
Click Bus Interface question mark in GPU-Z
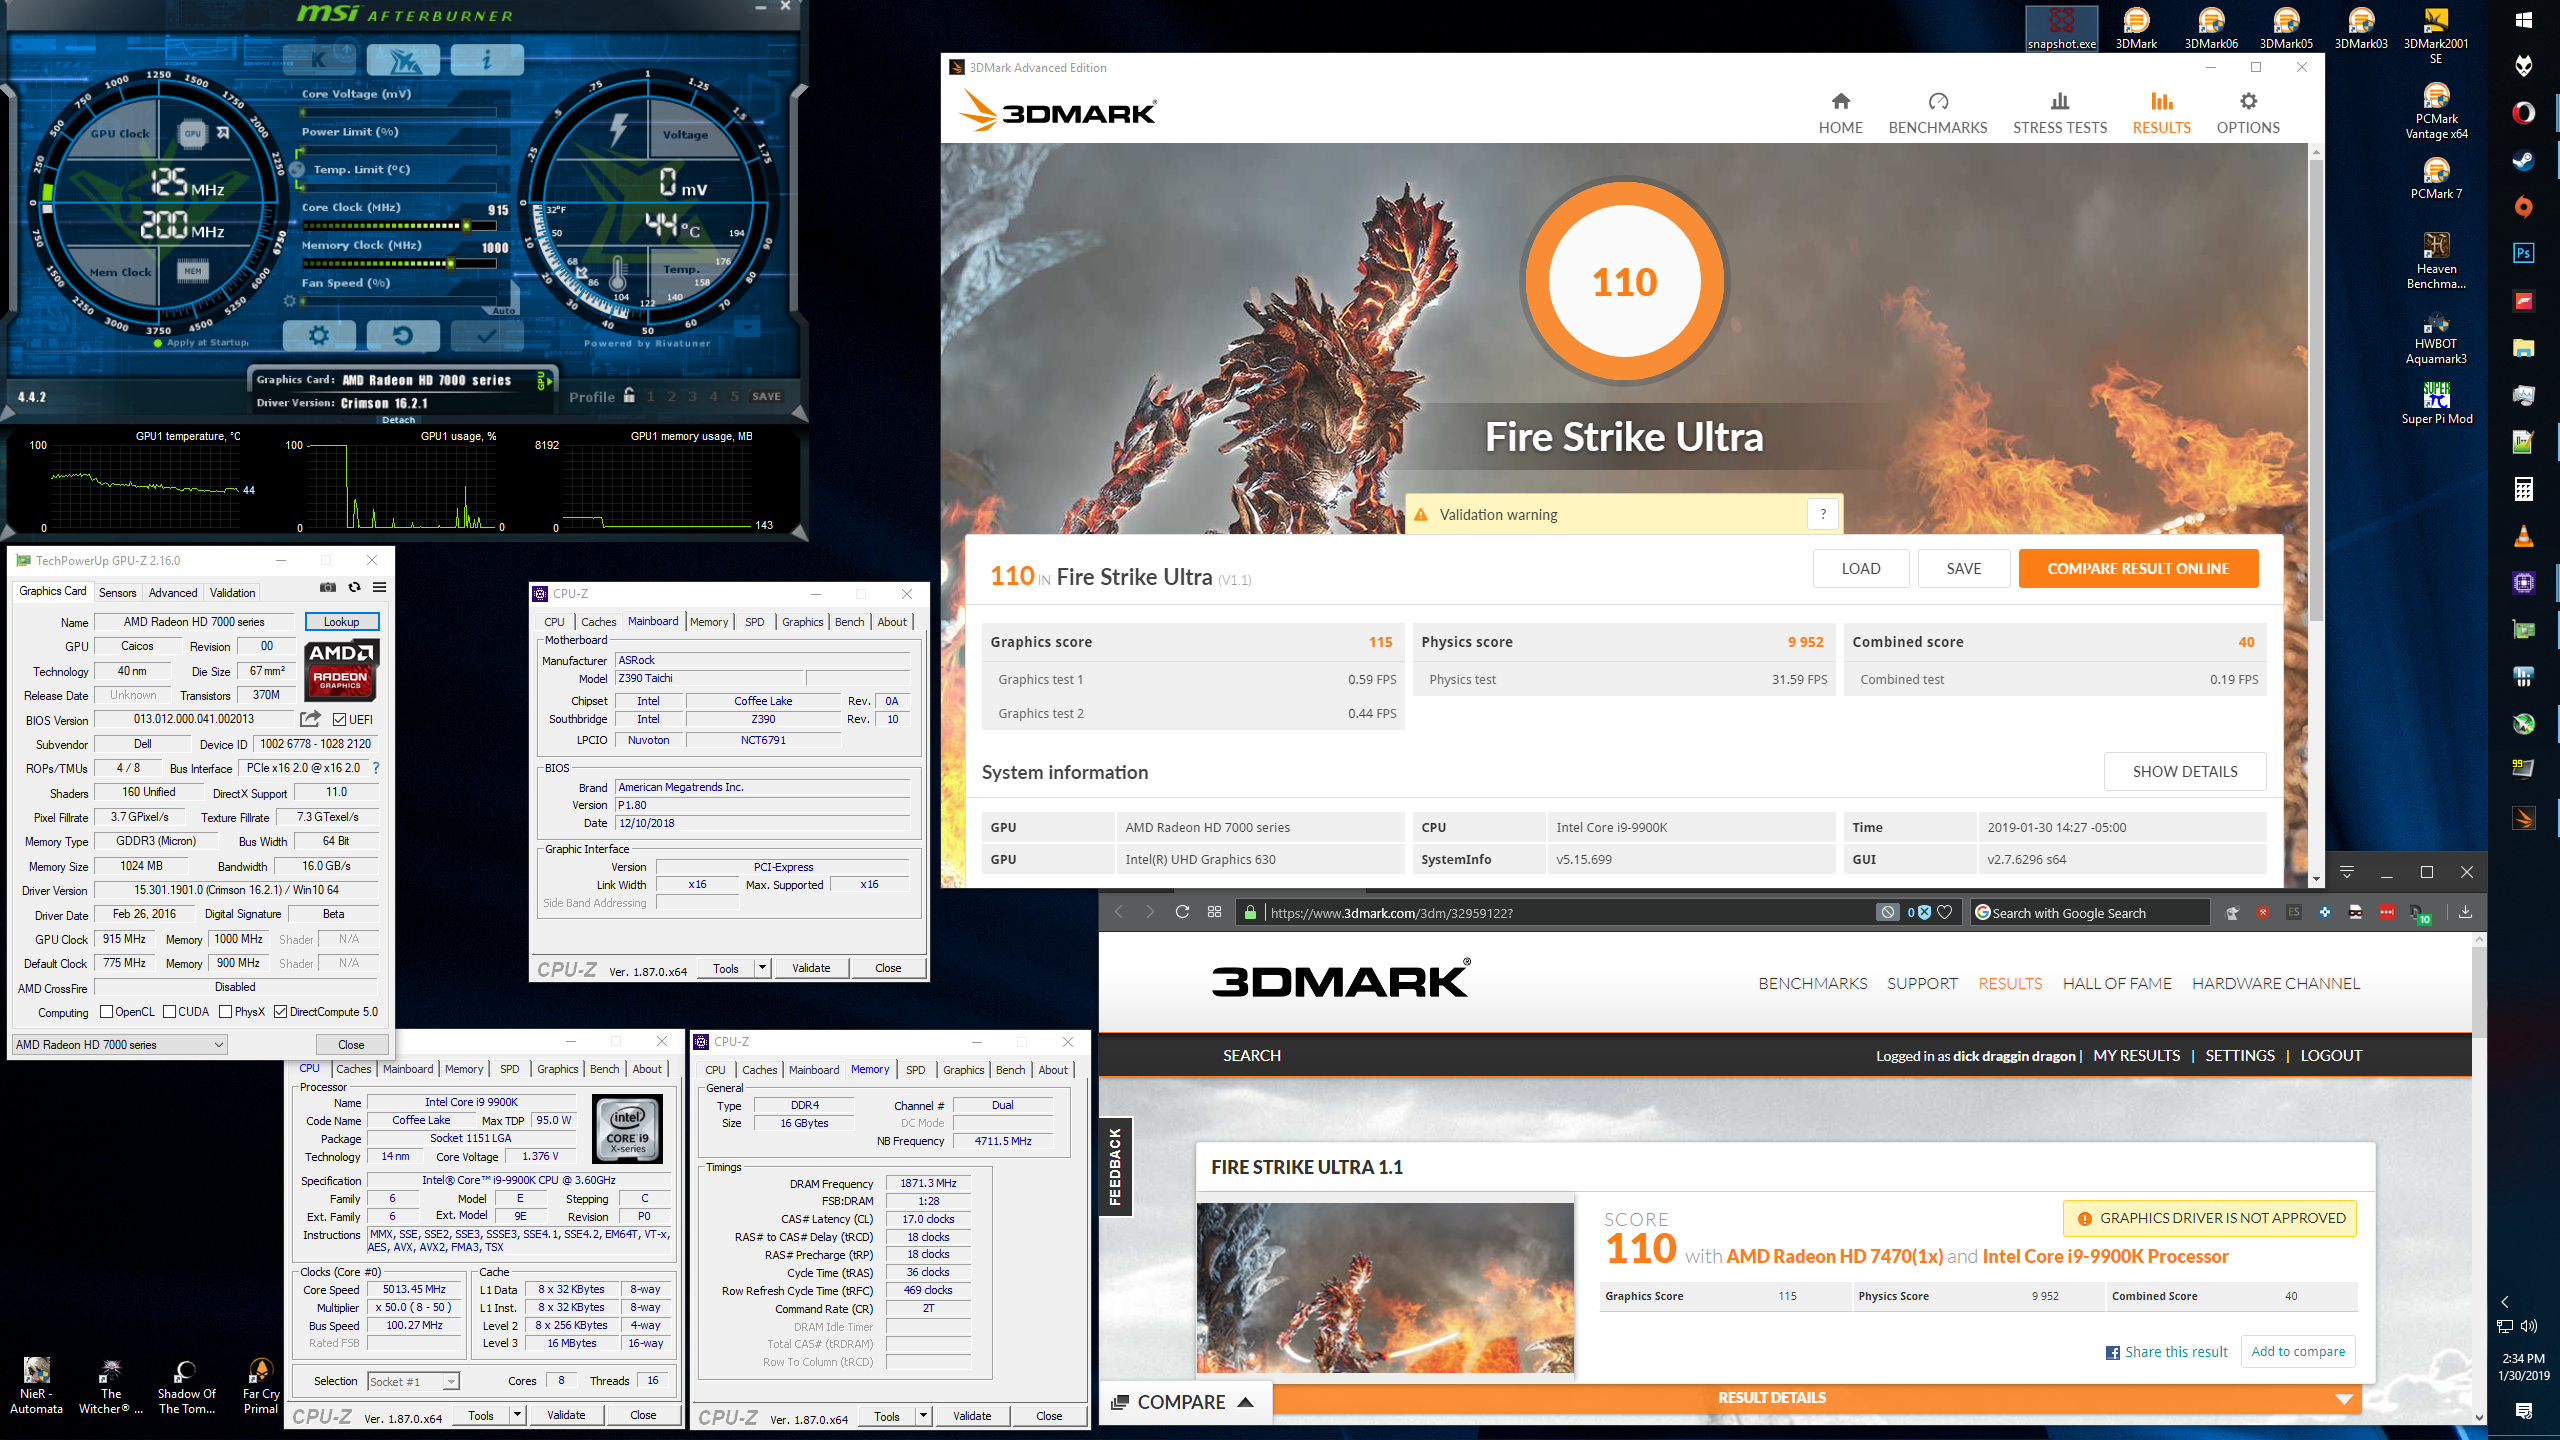(x=376, y=768)
